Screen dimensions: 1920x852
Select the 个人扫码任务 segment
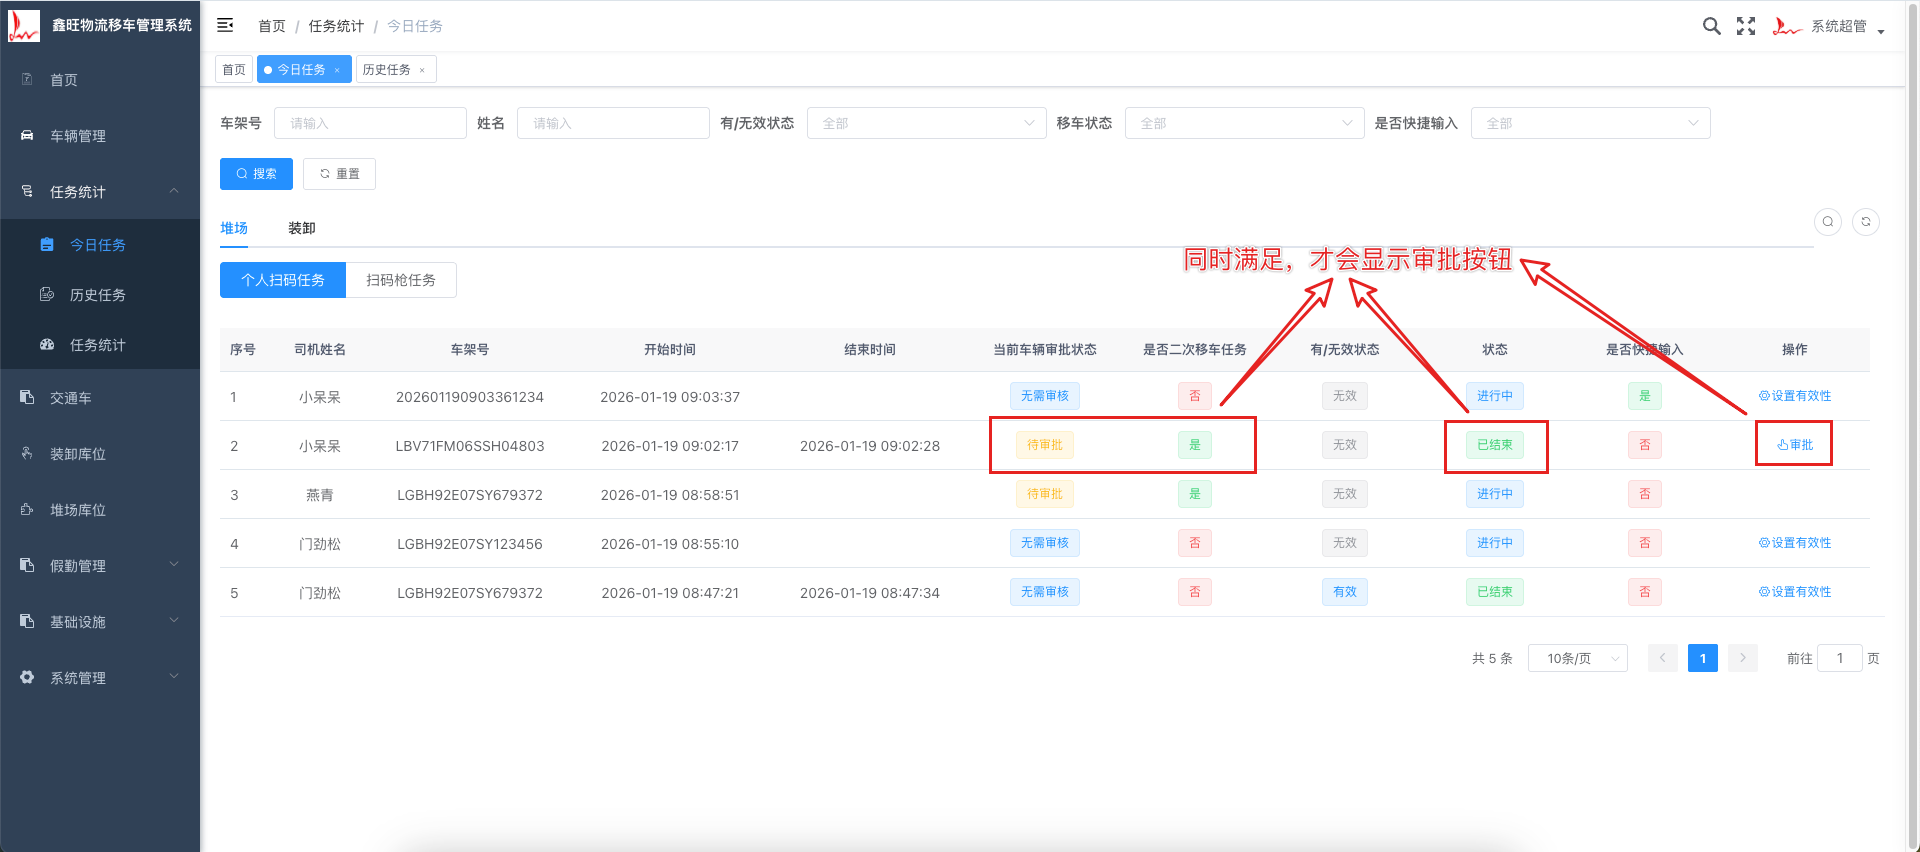tap(283, 280)
